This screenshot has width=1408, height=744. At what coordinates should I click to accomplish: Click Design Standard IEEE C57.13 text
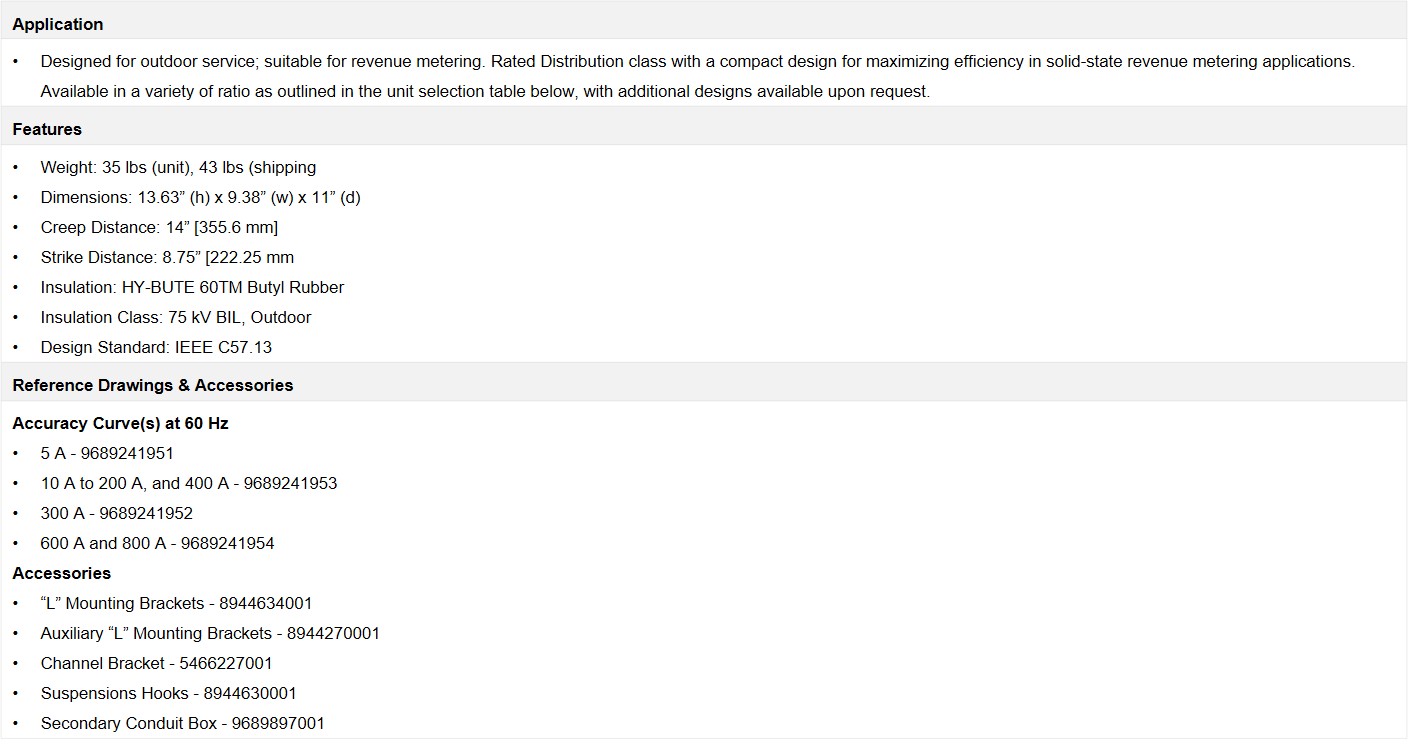(156, 347)
